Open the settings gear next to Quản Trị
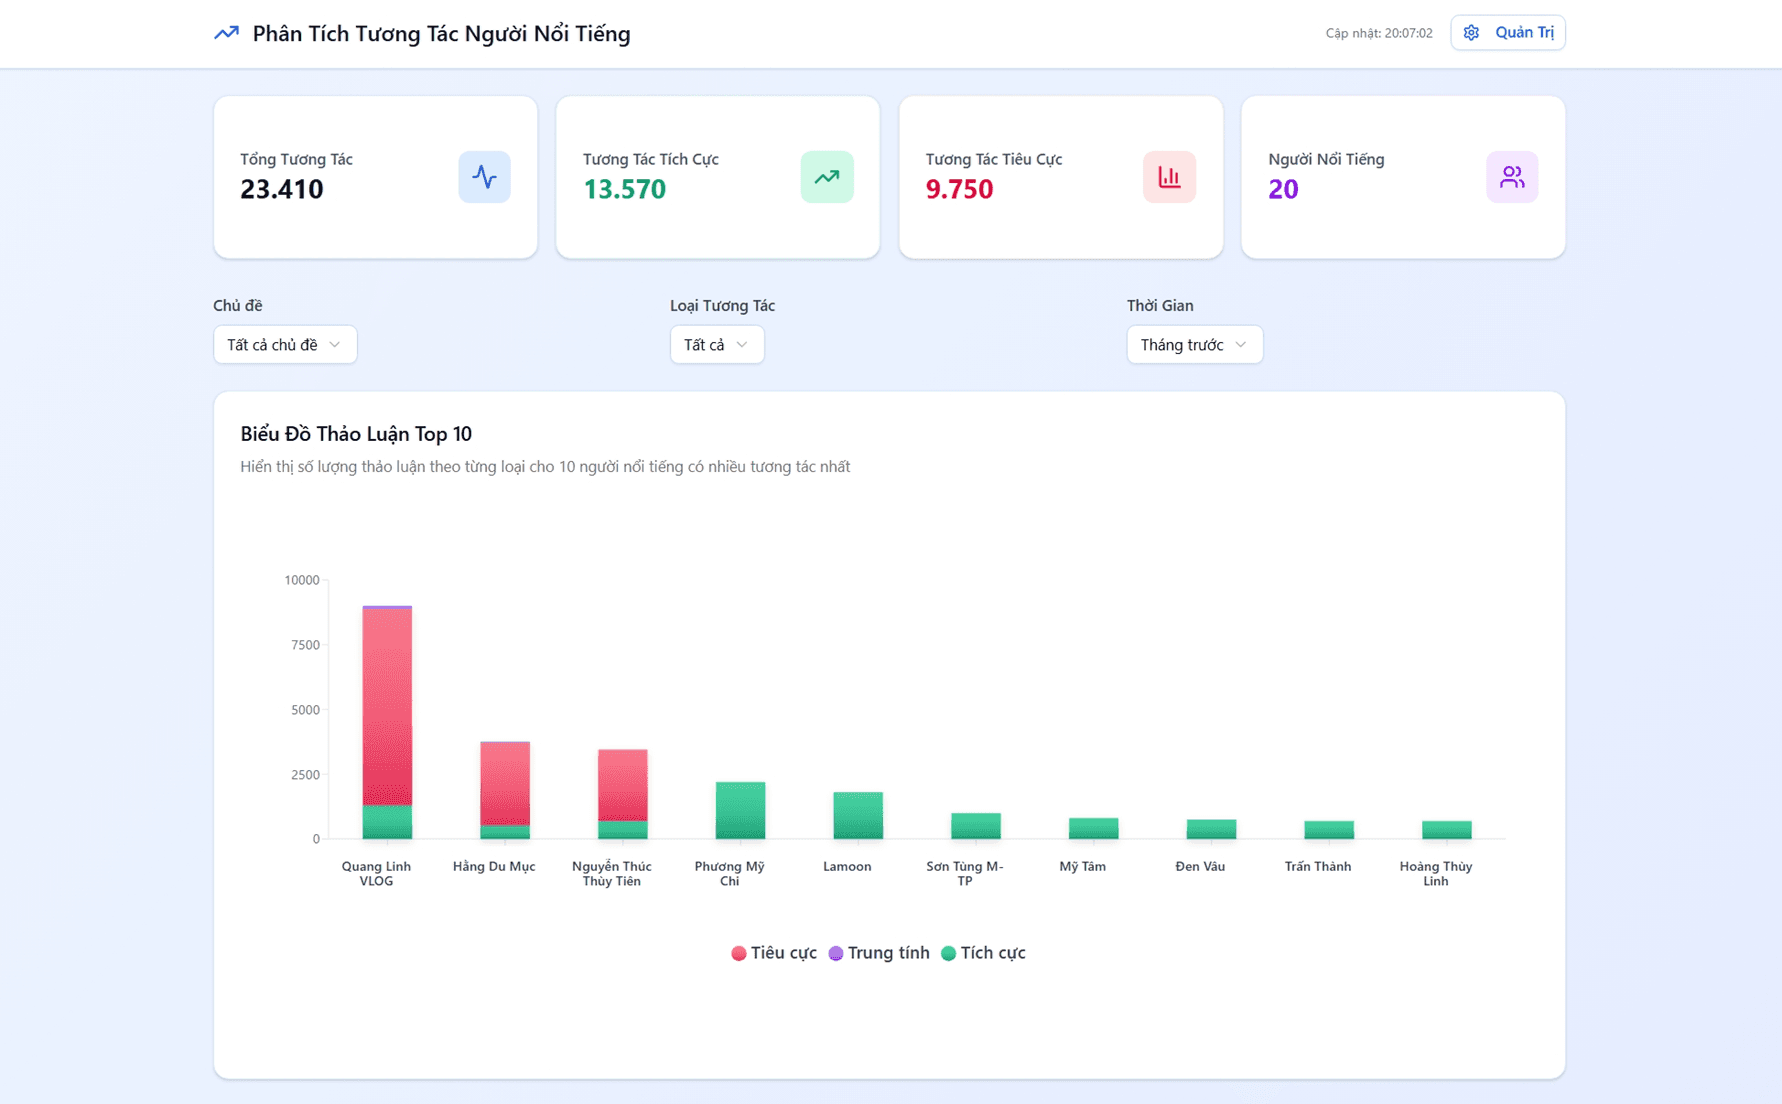This screenshot has height=1104, width=1782. click(x=1471, y=32)
